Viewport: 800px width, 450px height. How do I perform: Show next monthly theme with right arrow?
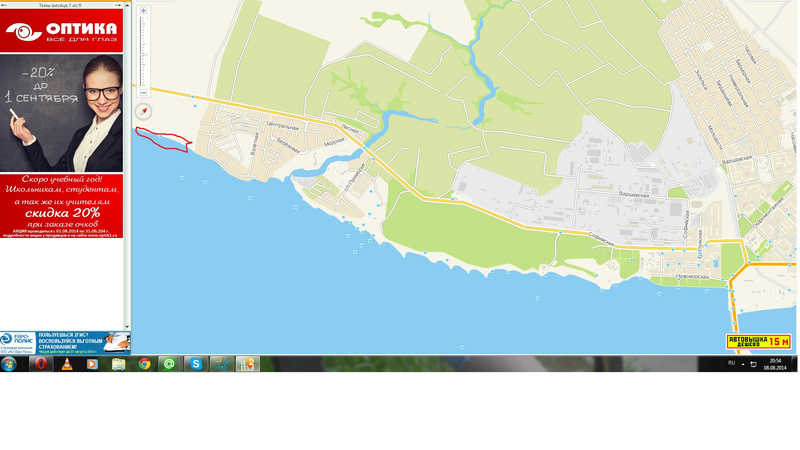(118, 5)
